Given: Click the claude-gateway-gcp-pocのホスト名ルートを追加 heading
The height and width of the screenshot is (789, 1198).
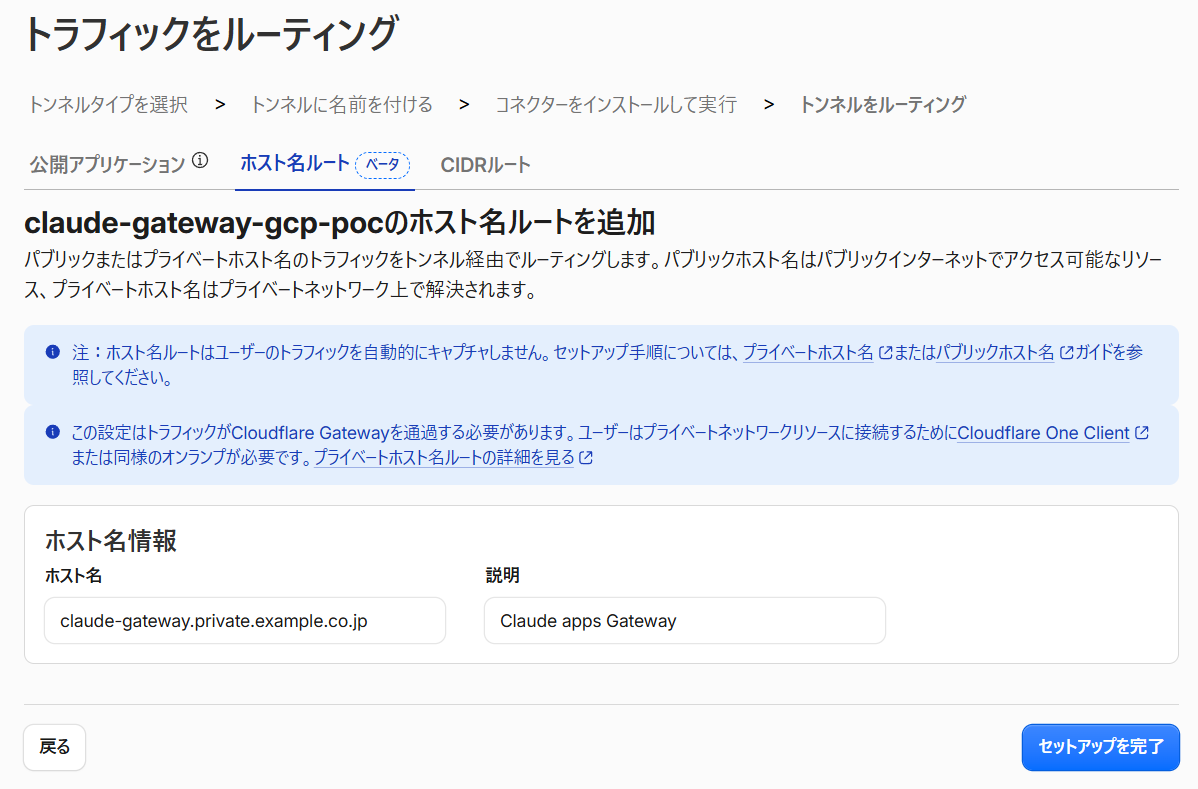Looking at the screenshot, I should click(x=339, y=222).
